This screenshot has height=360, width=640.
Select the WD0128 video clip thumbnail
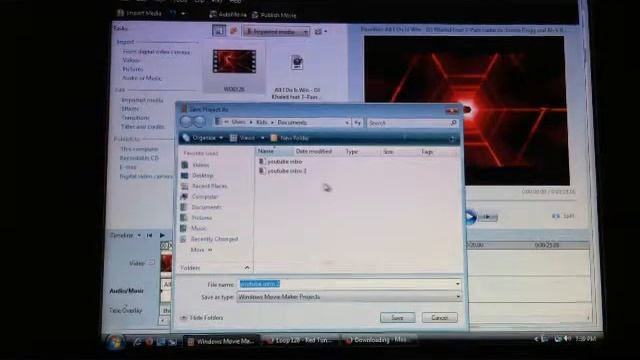234,61
